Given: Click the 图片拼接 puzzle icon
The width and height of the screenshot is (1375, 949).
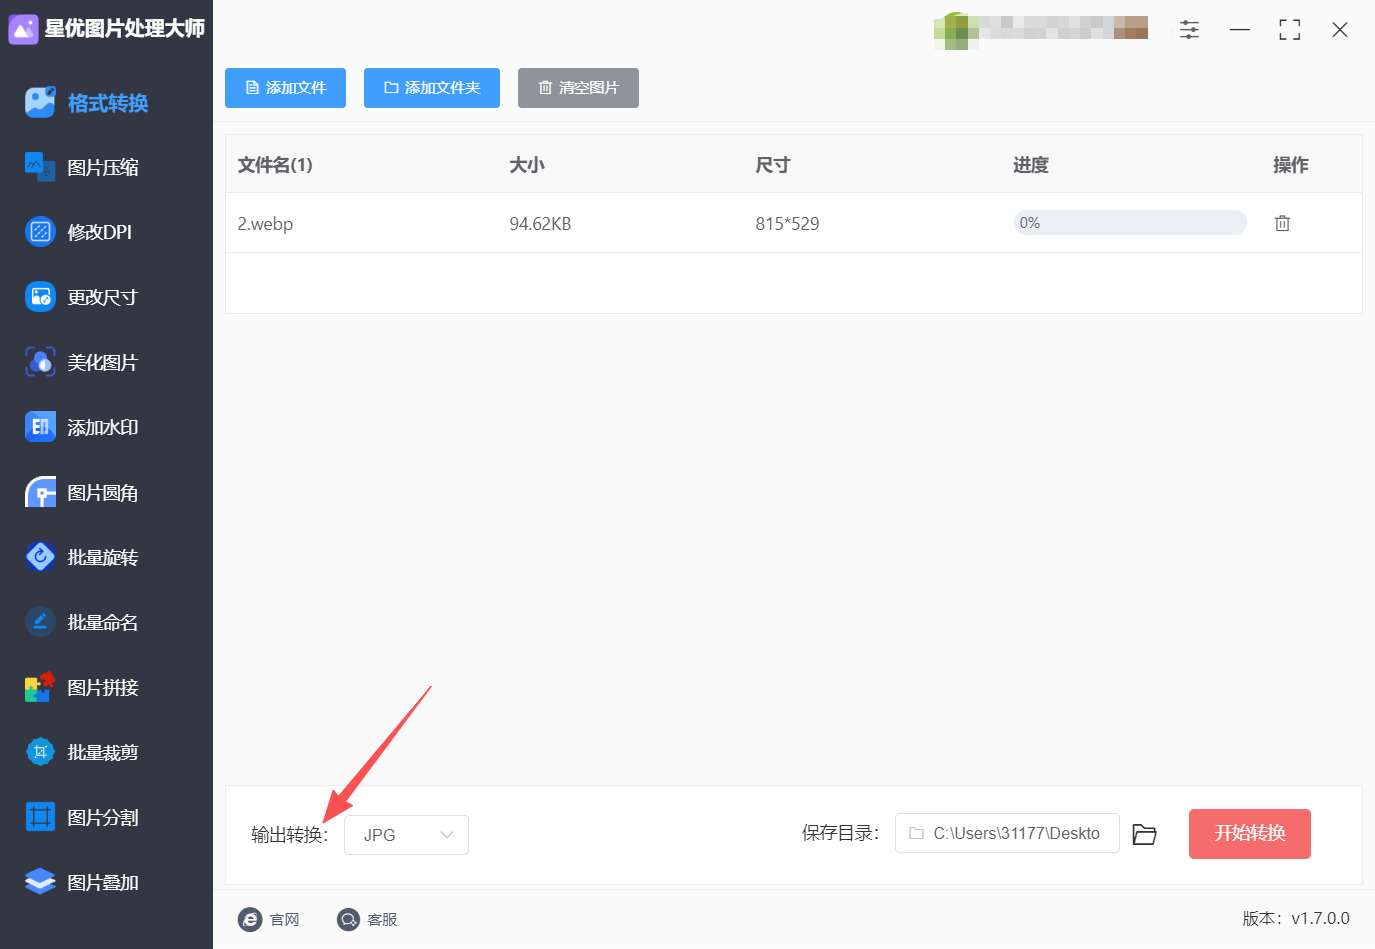Looking at the screenshot, I should pyautogui.click(x=40, y=687).
